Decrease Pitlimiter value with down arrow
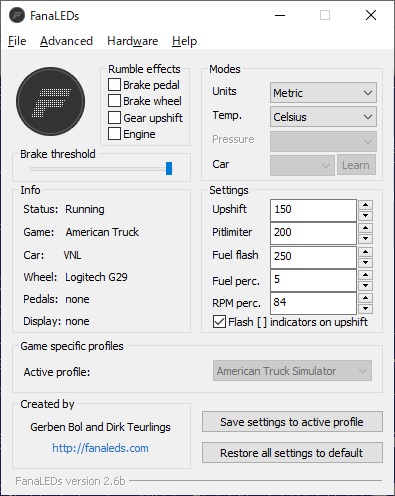Image resolution: width=395 pixels, height=496 pixels. [366, 239]
